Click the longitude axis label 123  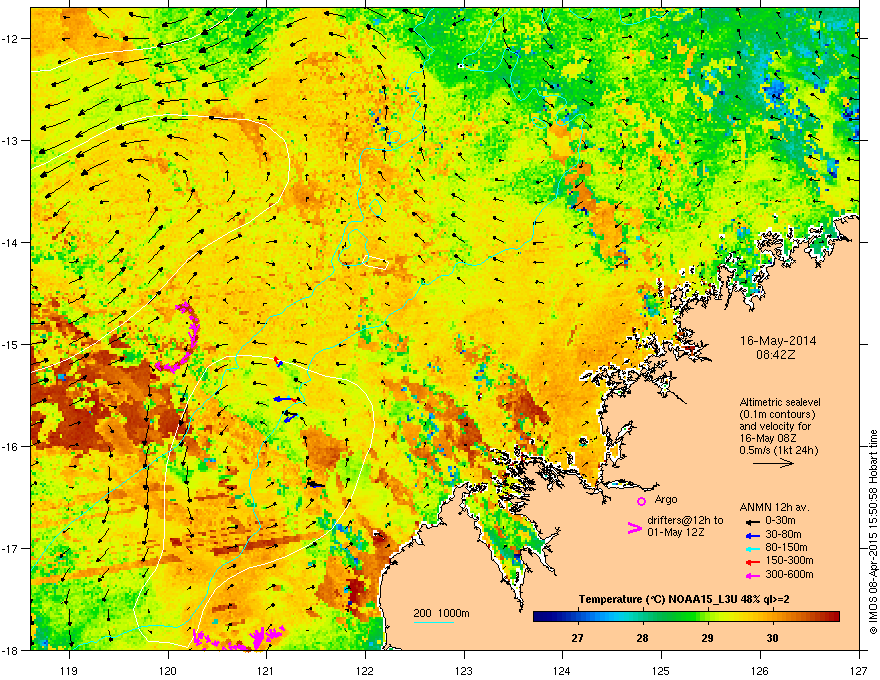(464, 670)
